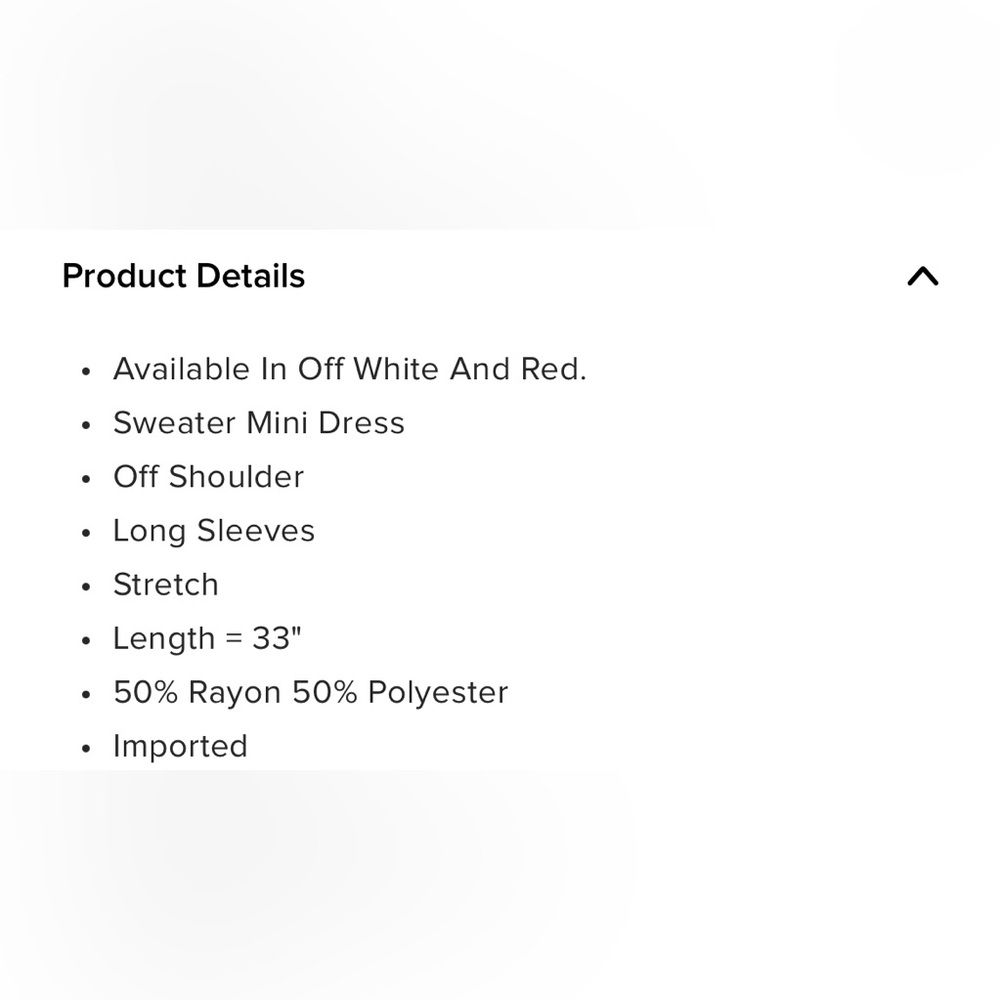Viewport: 1000px width, 1000px height.
Task: Click the Imported detail text
Action: click(180, 746)
